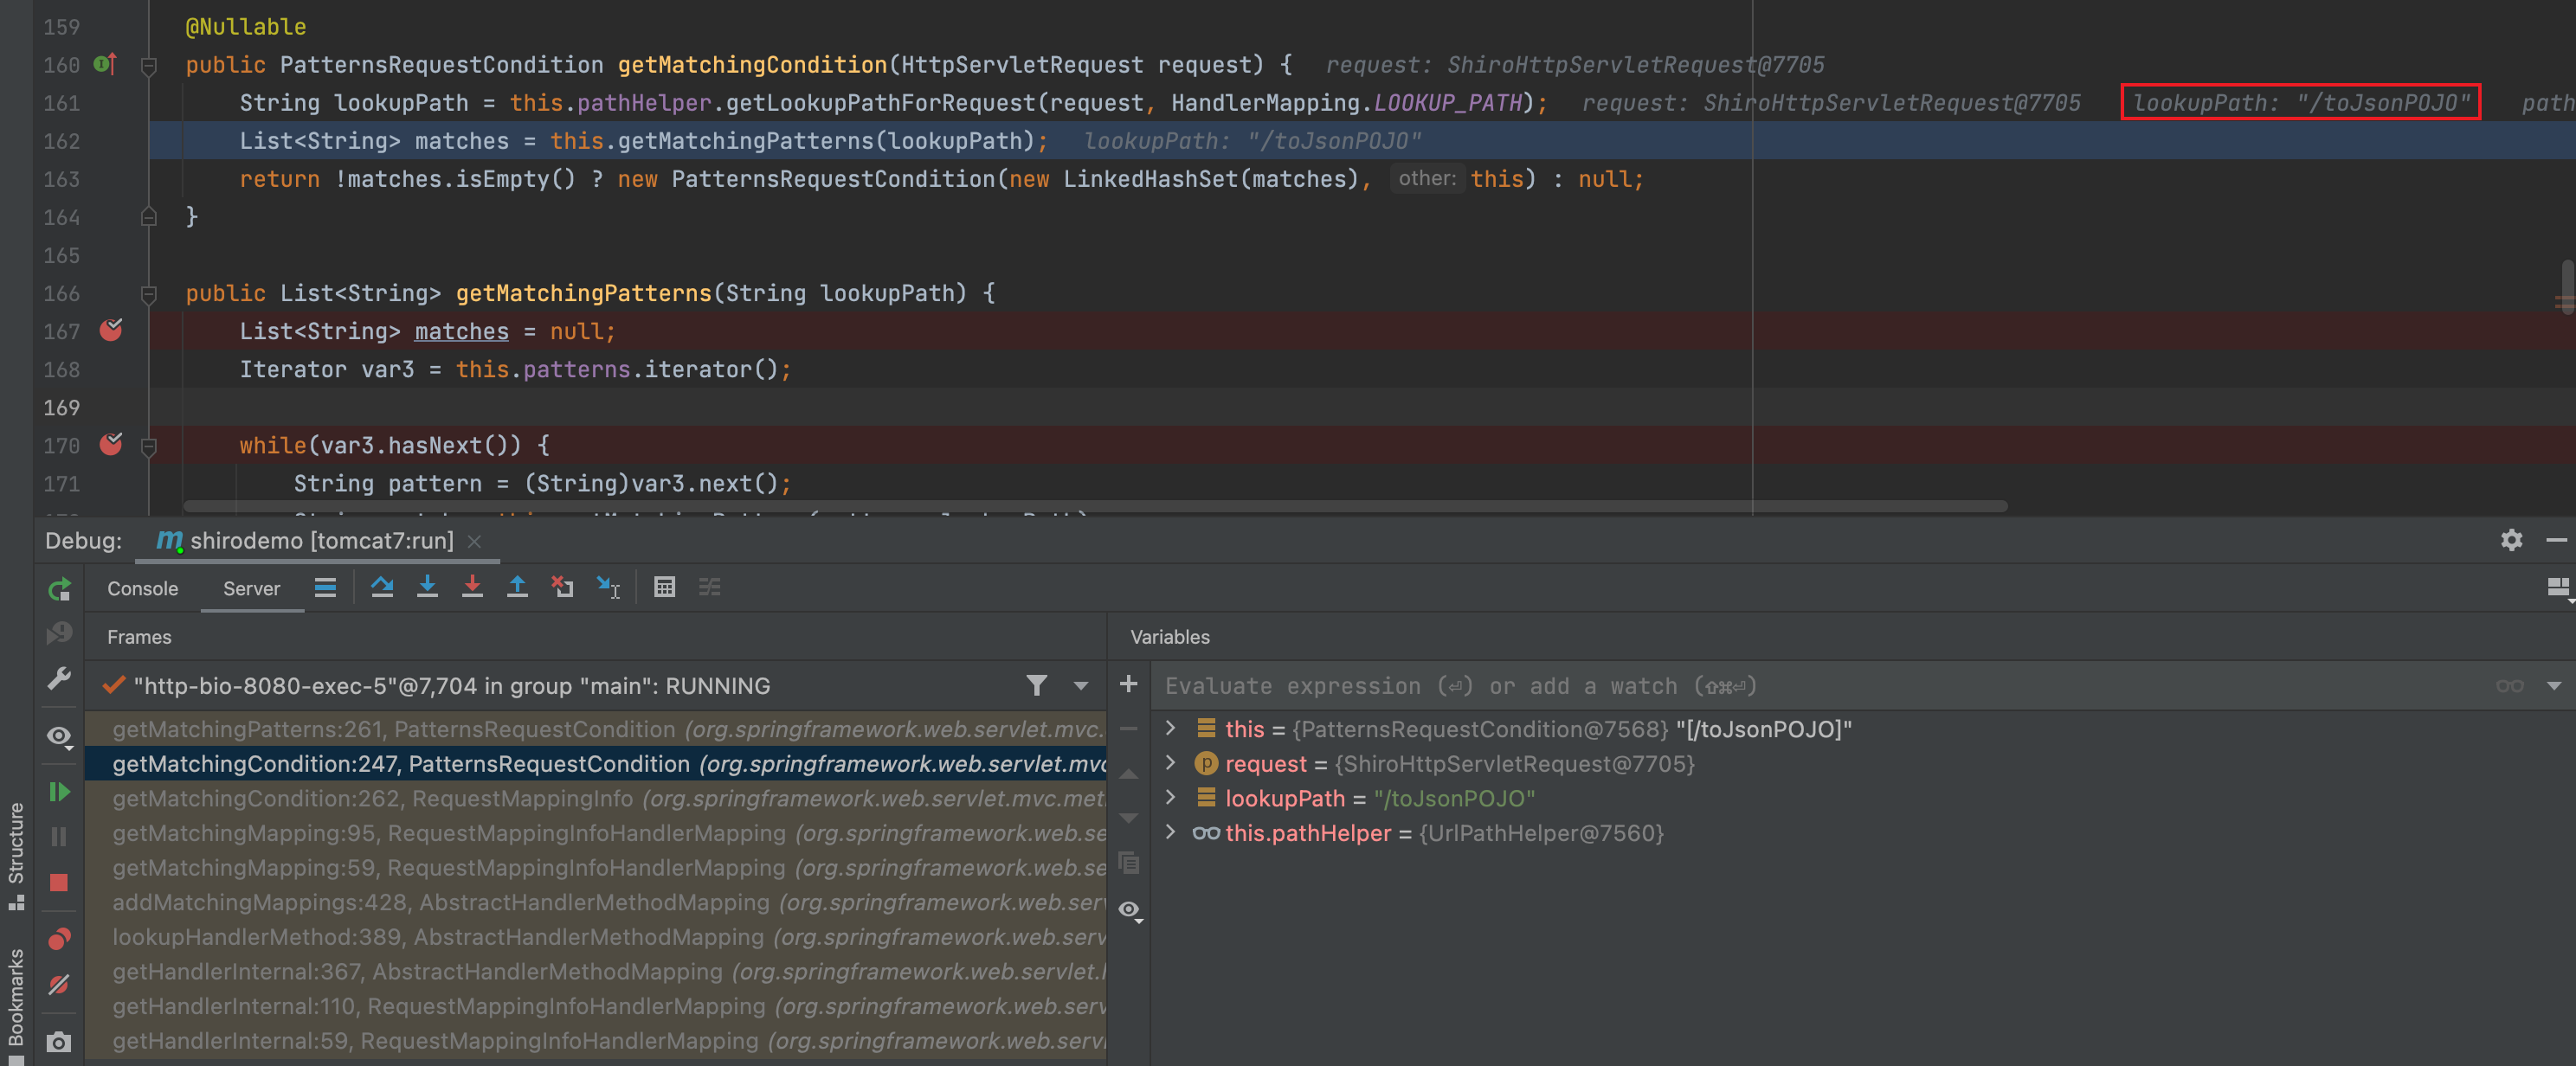Toggle breakpoint on line 170

click(x=111, y=445)
